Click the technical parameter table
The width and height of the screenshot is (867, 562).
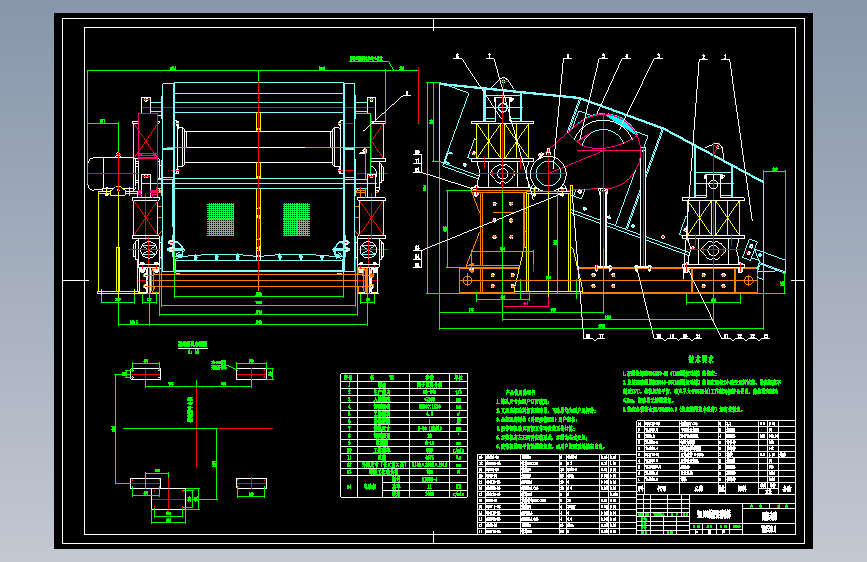(404, 436)
